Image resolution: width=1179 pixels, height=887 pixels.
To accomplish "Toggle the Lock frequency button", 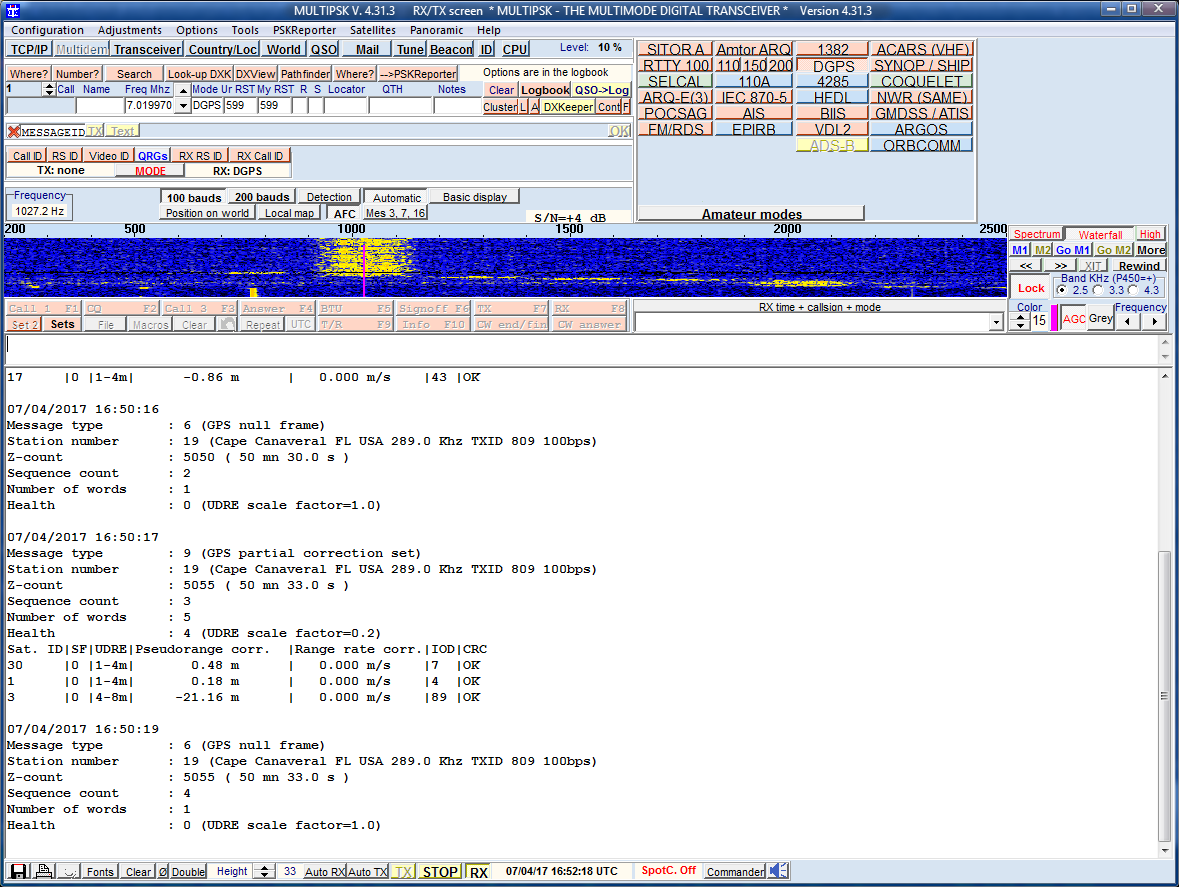I will coord(1031,288).
